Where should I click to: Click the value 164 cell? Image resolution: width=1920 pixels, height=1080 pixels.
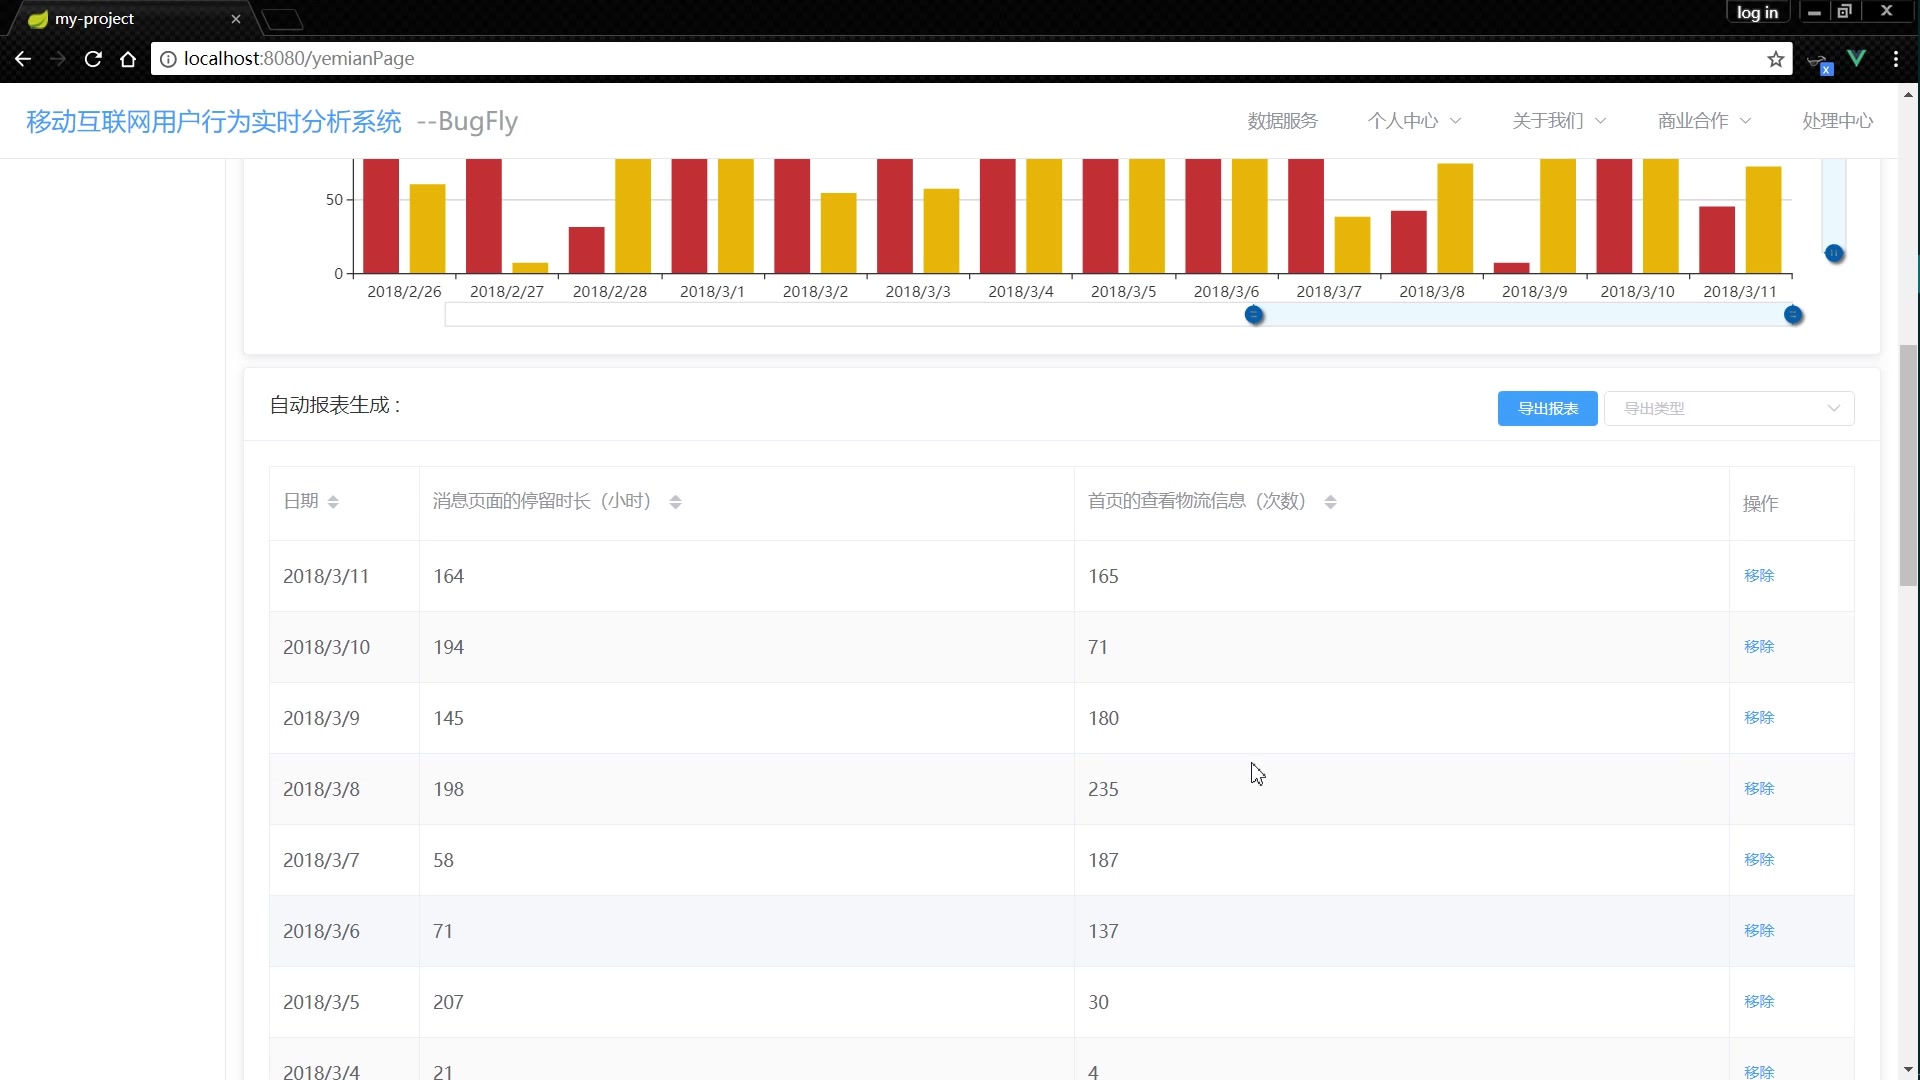point(746,576)
